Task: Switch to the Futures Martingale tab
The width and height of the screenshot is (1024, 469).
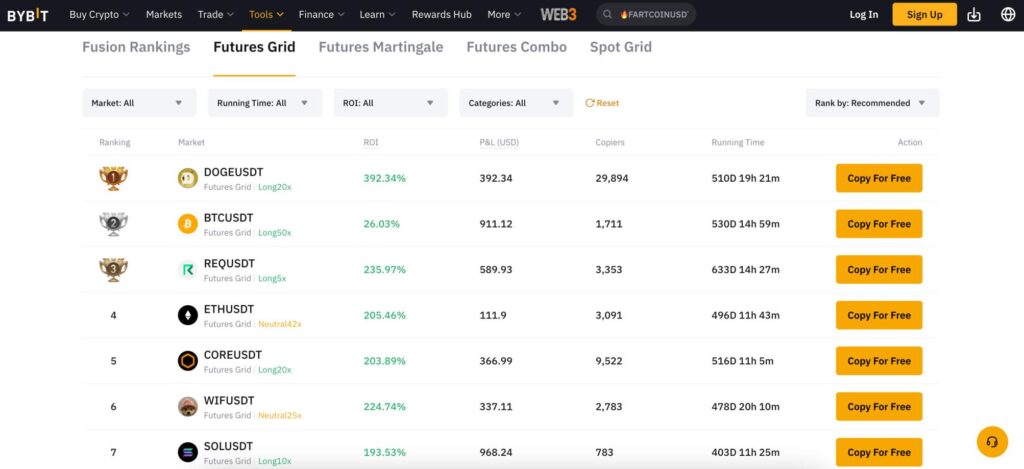Action: [381, 47]
